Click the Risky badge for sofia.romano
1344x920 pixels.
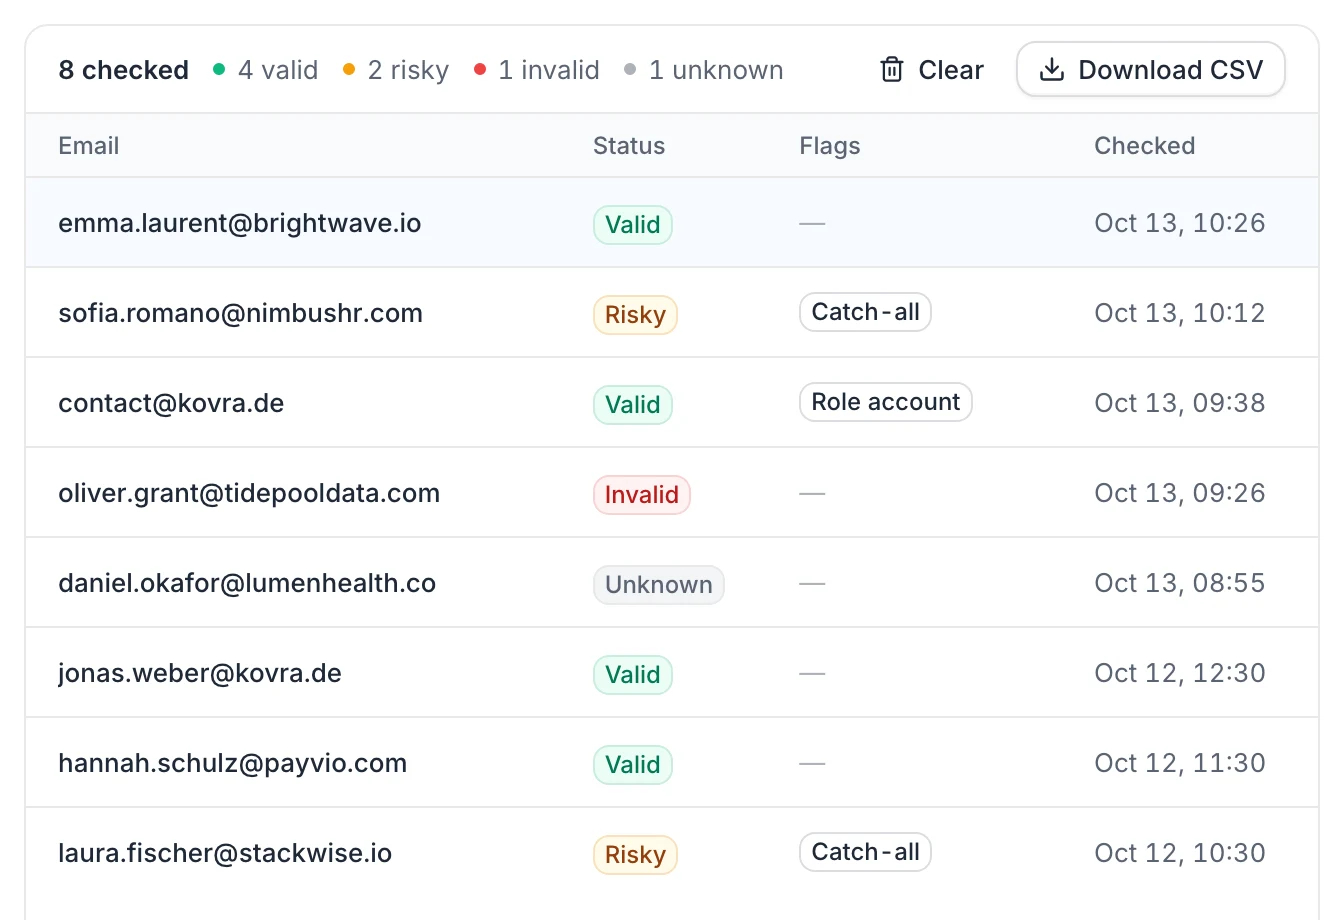tap(635, 315)
